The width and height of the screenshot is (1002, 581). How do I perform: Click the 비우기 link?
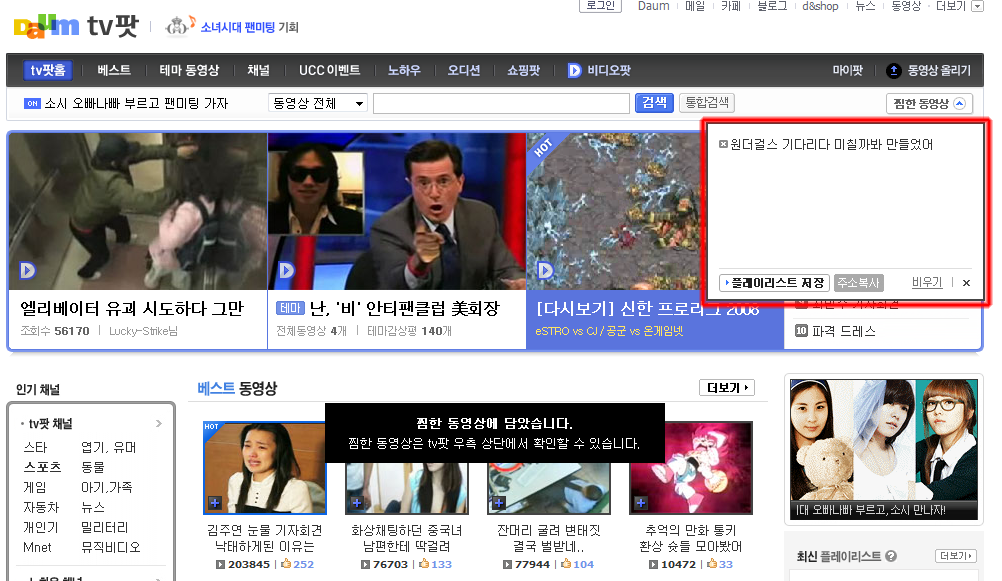click(x=927, y=282)
